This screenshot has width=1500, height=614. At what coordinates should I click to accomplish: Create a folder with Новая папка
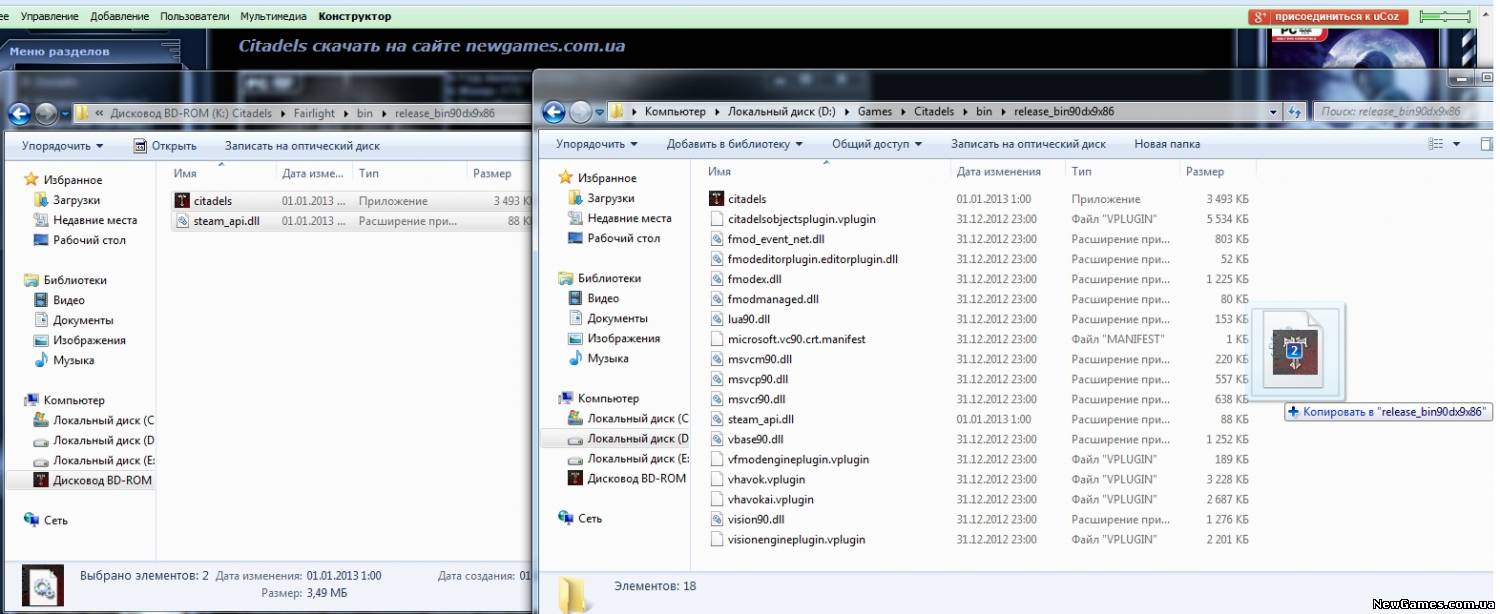tap(1167, 144)
